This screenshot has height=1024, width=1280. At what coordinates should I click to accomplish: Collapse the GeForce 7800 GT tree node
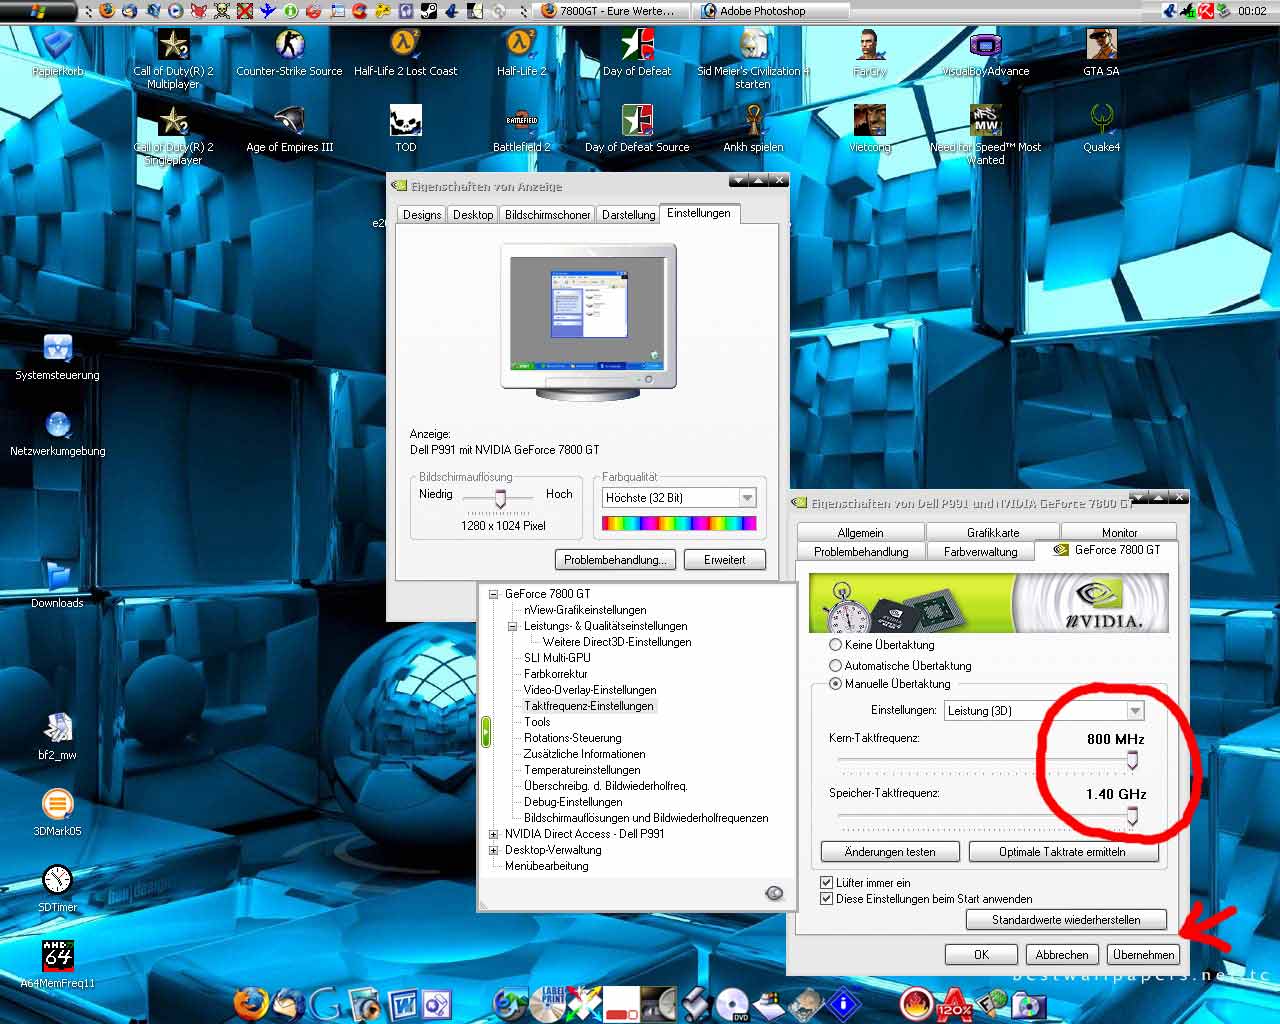pyautogui.click(x=493, y=594)
